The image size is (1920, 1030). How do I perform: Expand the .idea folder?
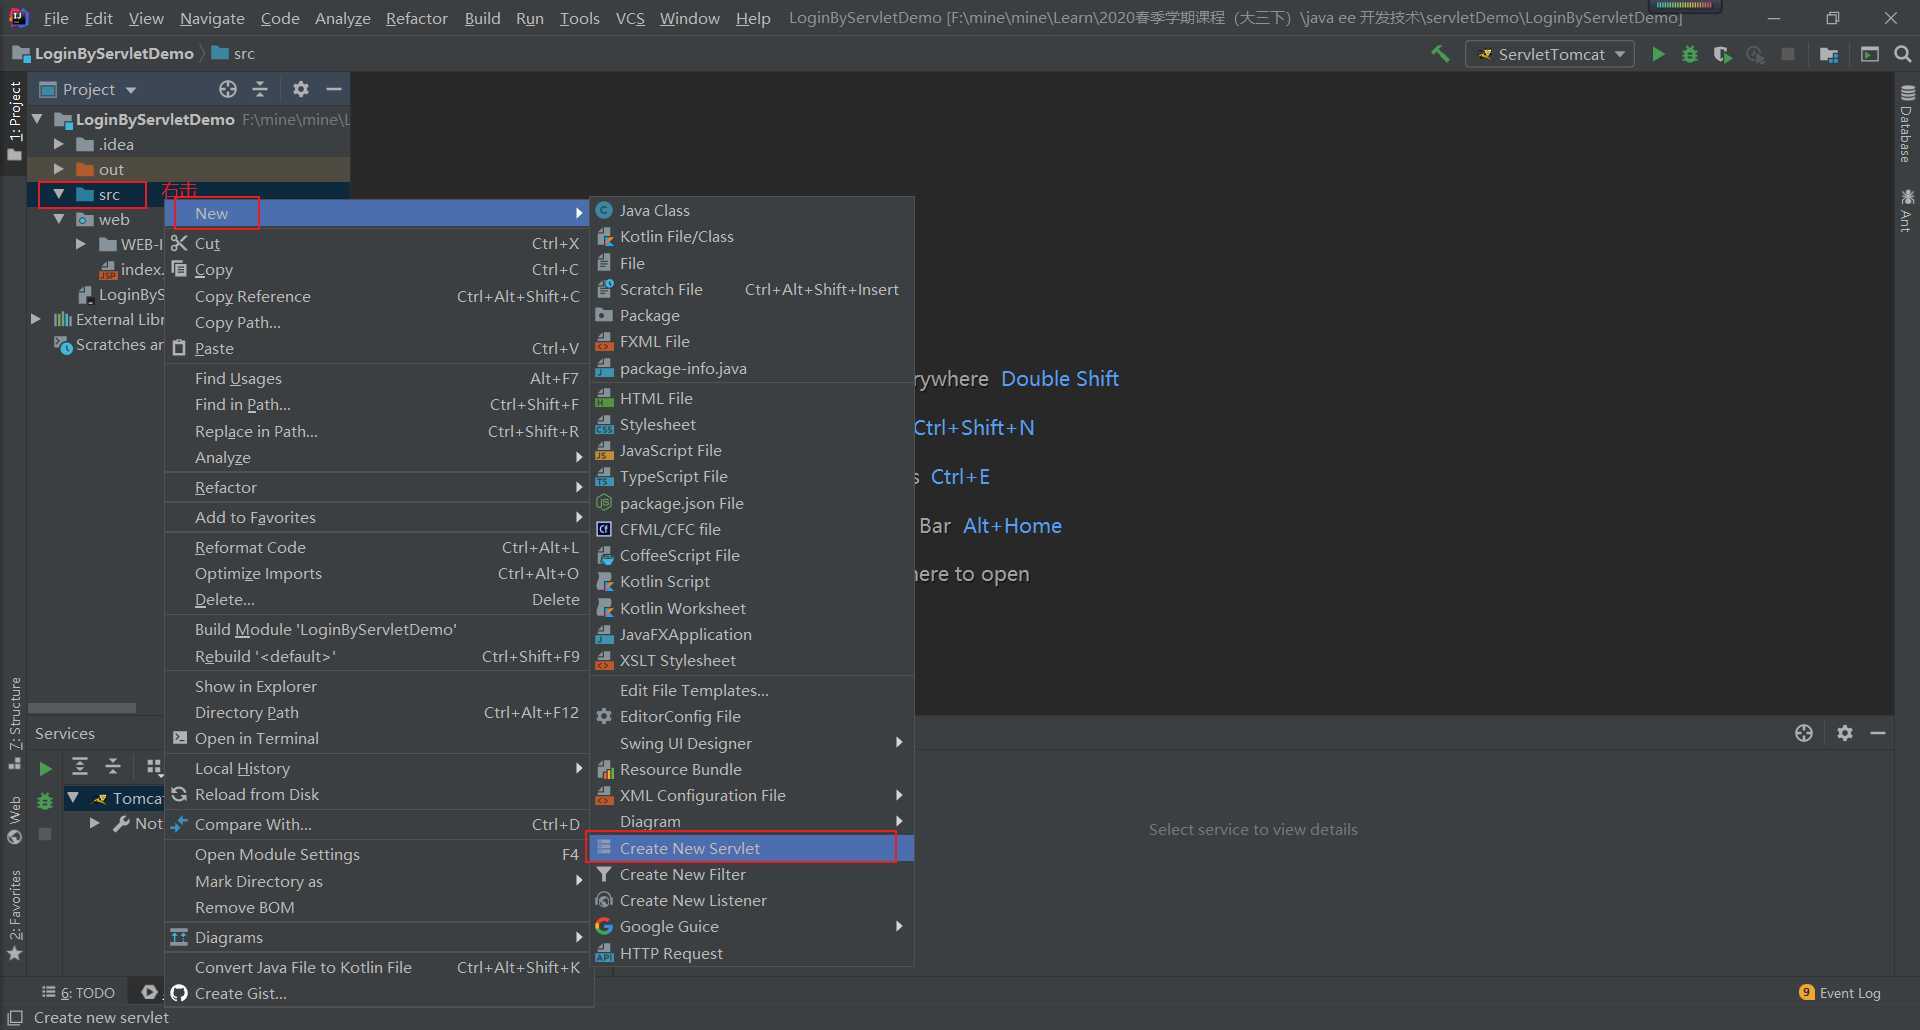[59, 144]
